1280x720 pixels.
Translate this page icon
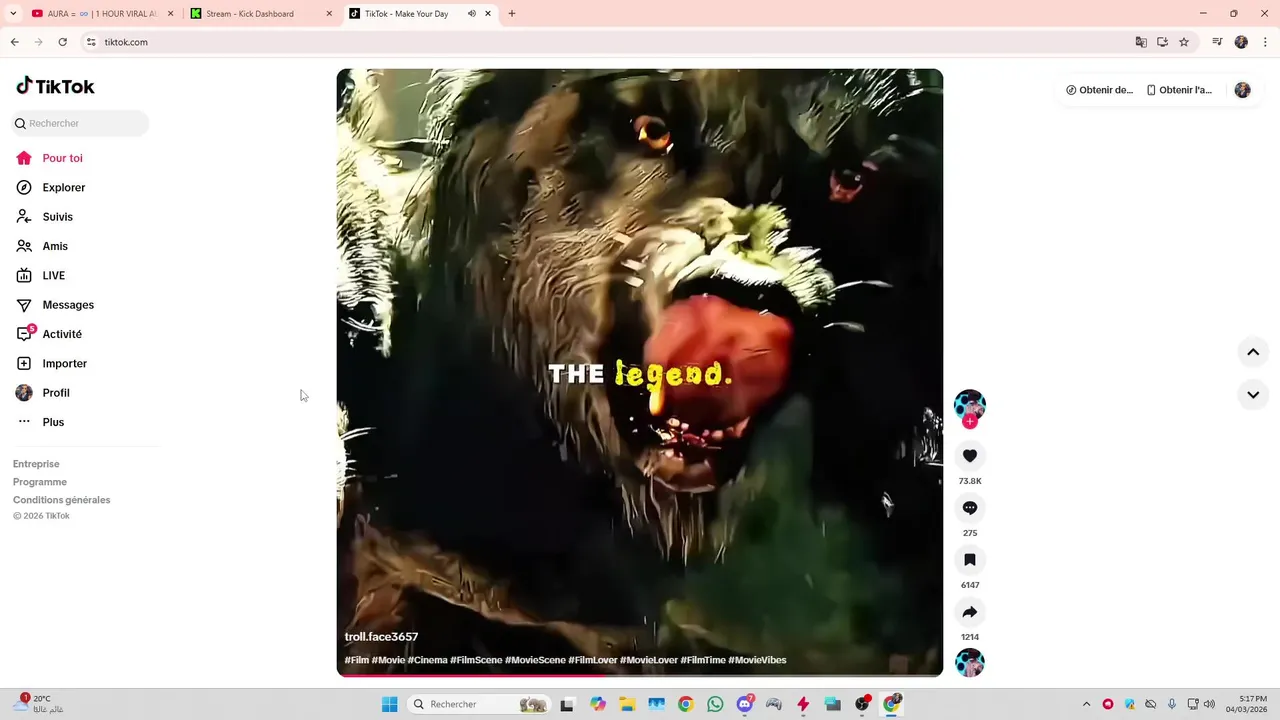tap(1141, 42)
